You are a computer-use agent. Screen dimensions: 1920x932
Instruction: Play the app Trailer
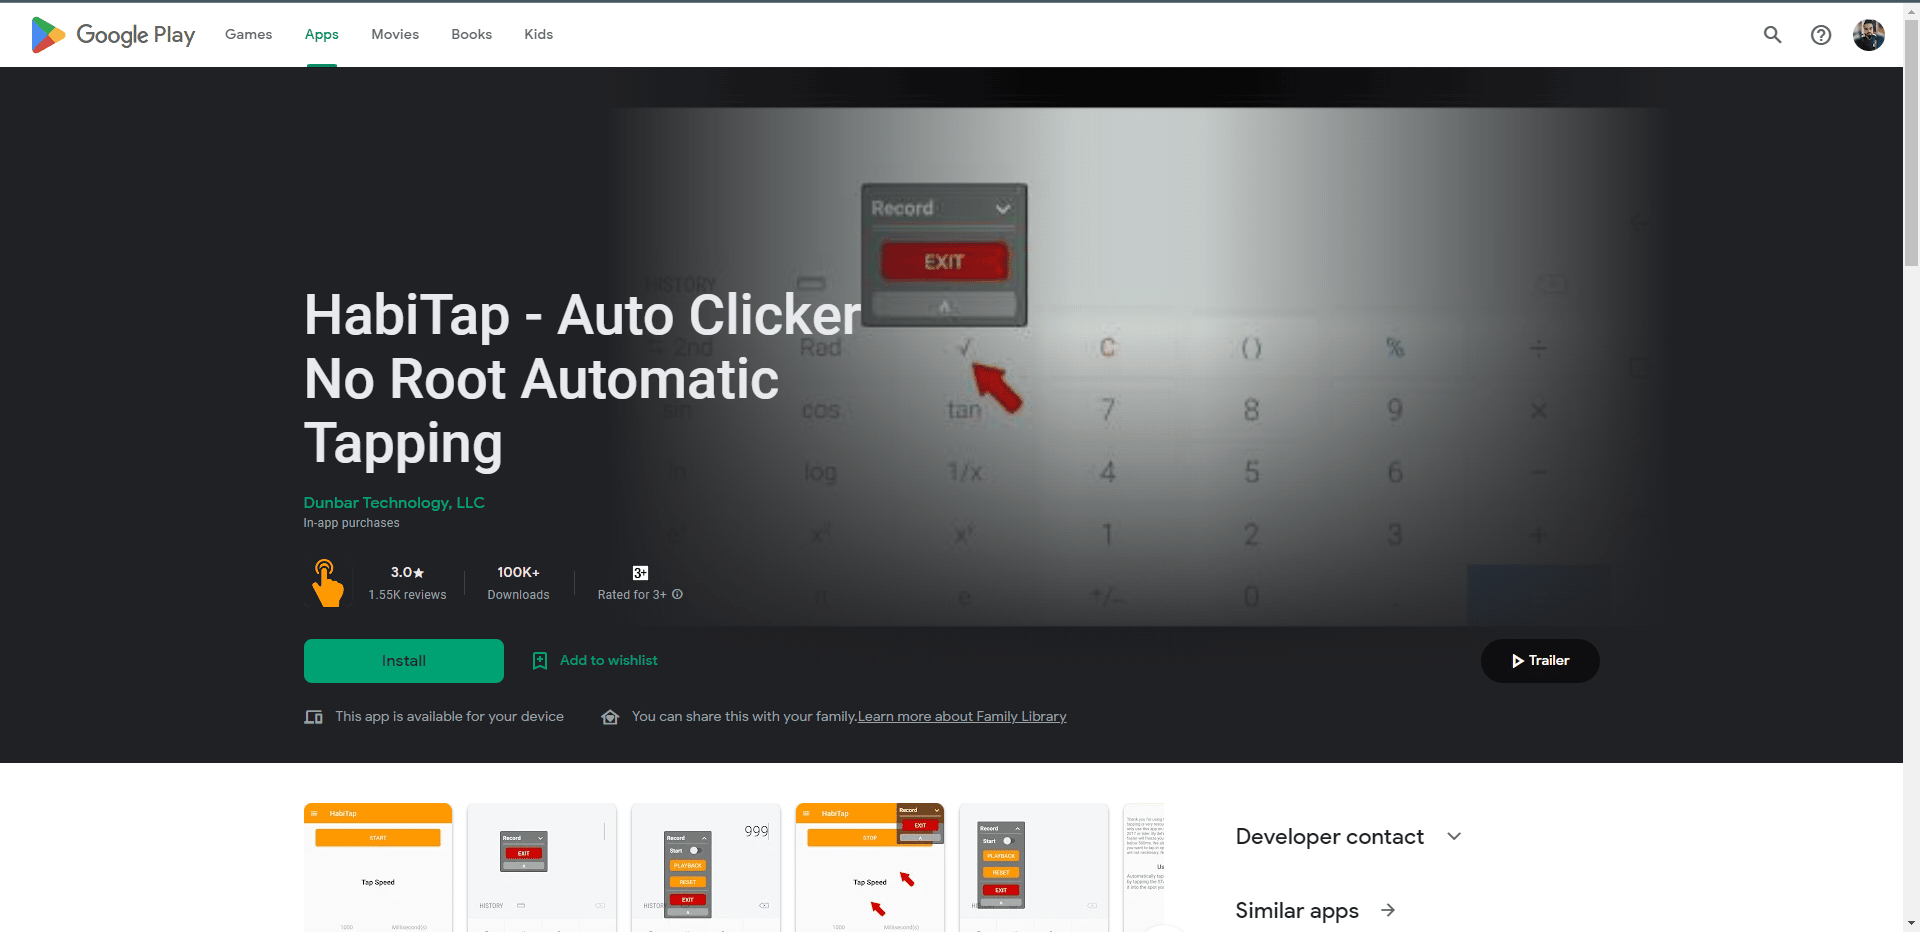click(x=1540, y=661)
